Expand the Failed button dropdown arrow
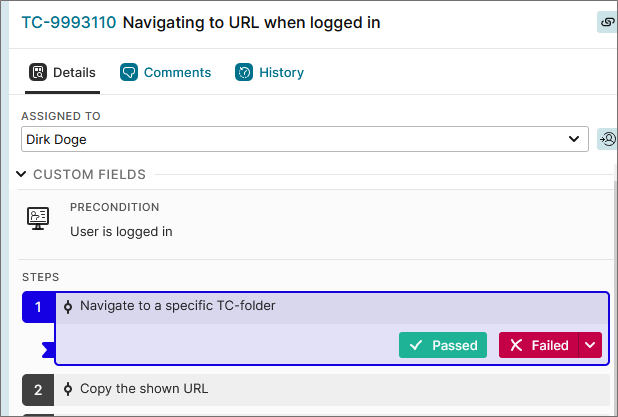 tap(590, 345)
